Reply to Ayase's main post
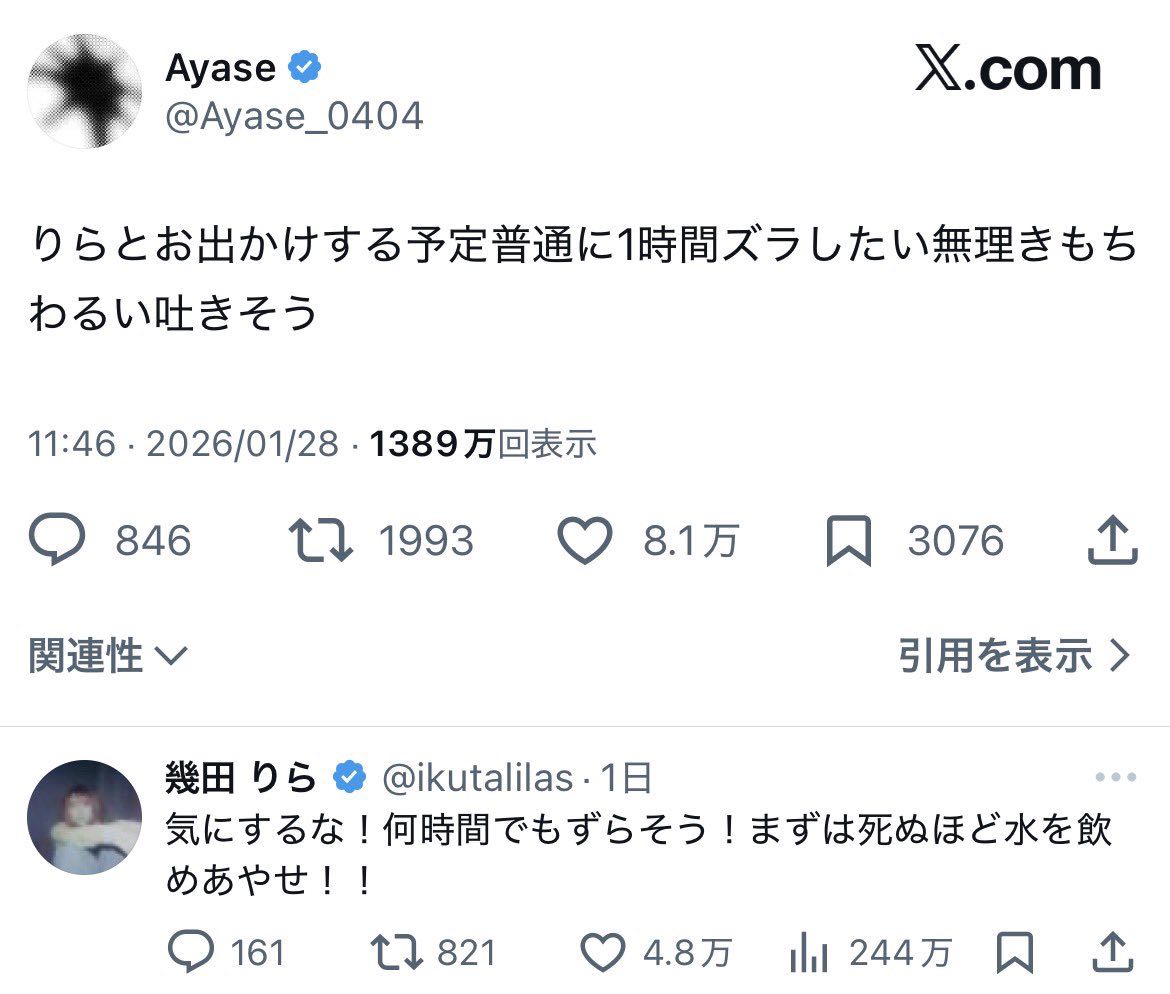This screenshot has width=1170, height=994. pyautogui.click(x=60, y=541)
